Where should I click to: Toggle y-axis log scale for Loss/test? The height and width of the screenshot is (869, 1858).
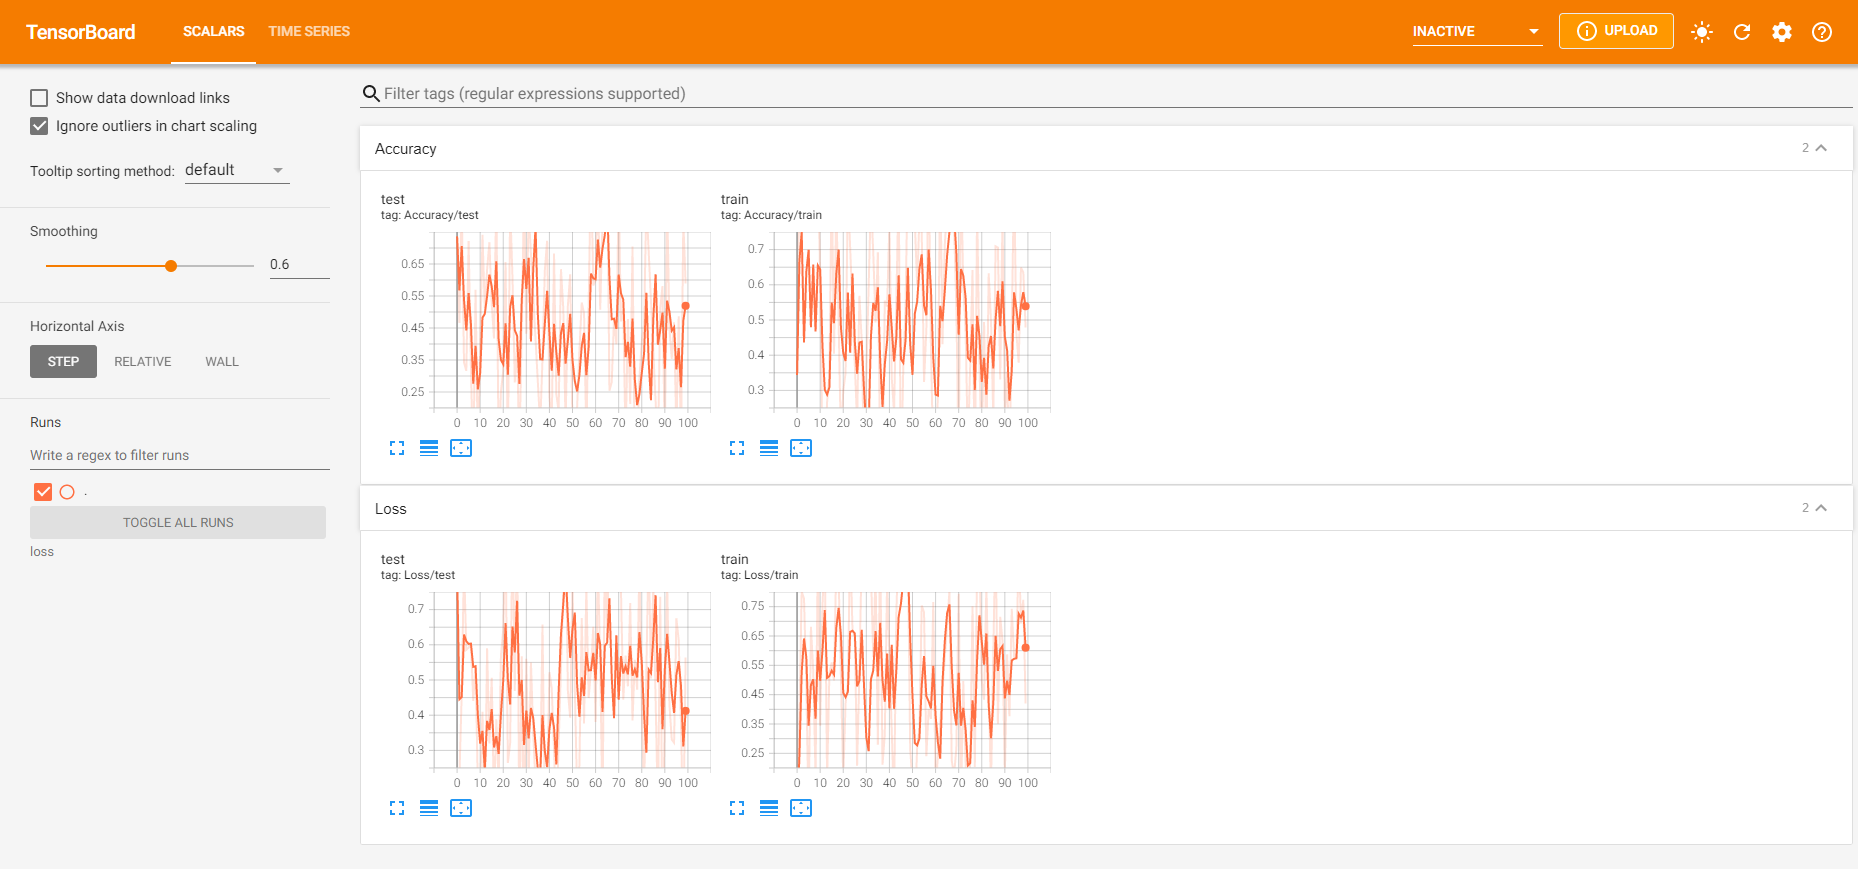429,808
